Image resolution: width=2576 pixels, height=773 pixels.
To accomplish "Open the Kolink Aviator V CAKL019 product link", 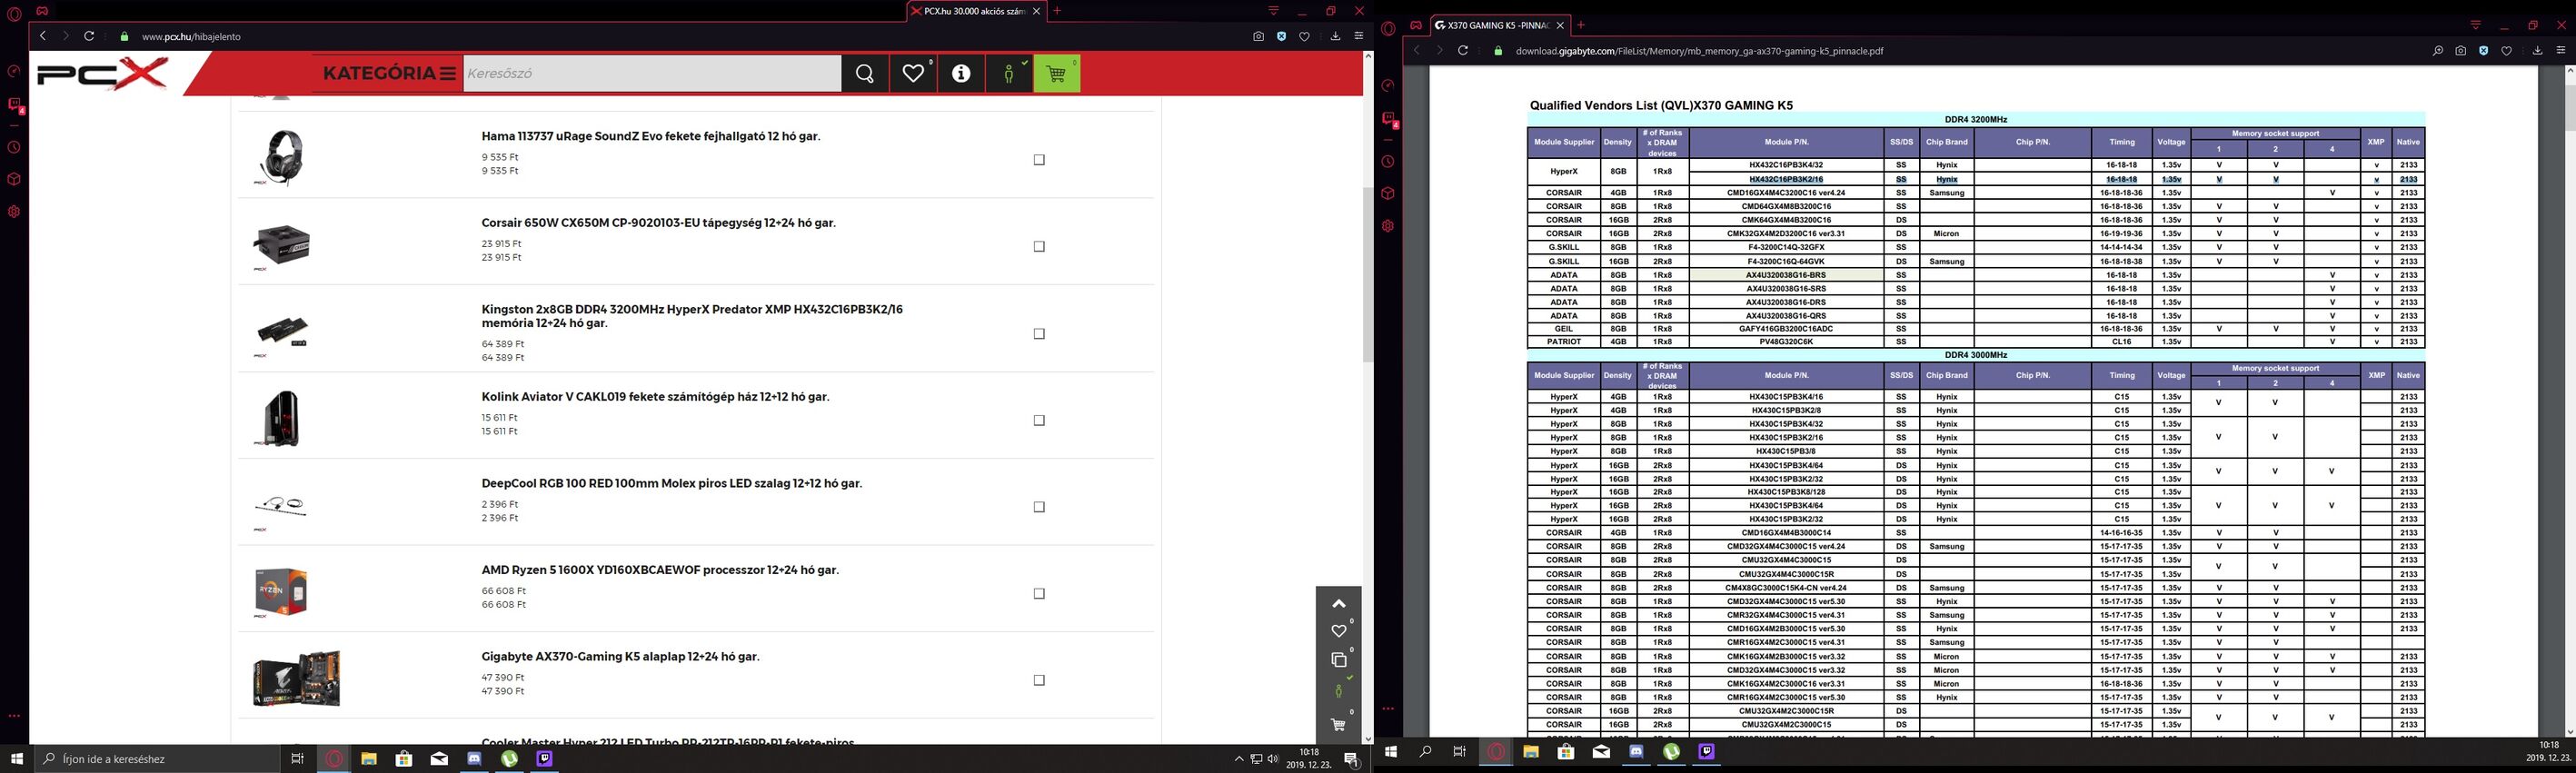I will (x=655, y=397).
